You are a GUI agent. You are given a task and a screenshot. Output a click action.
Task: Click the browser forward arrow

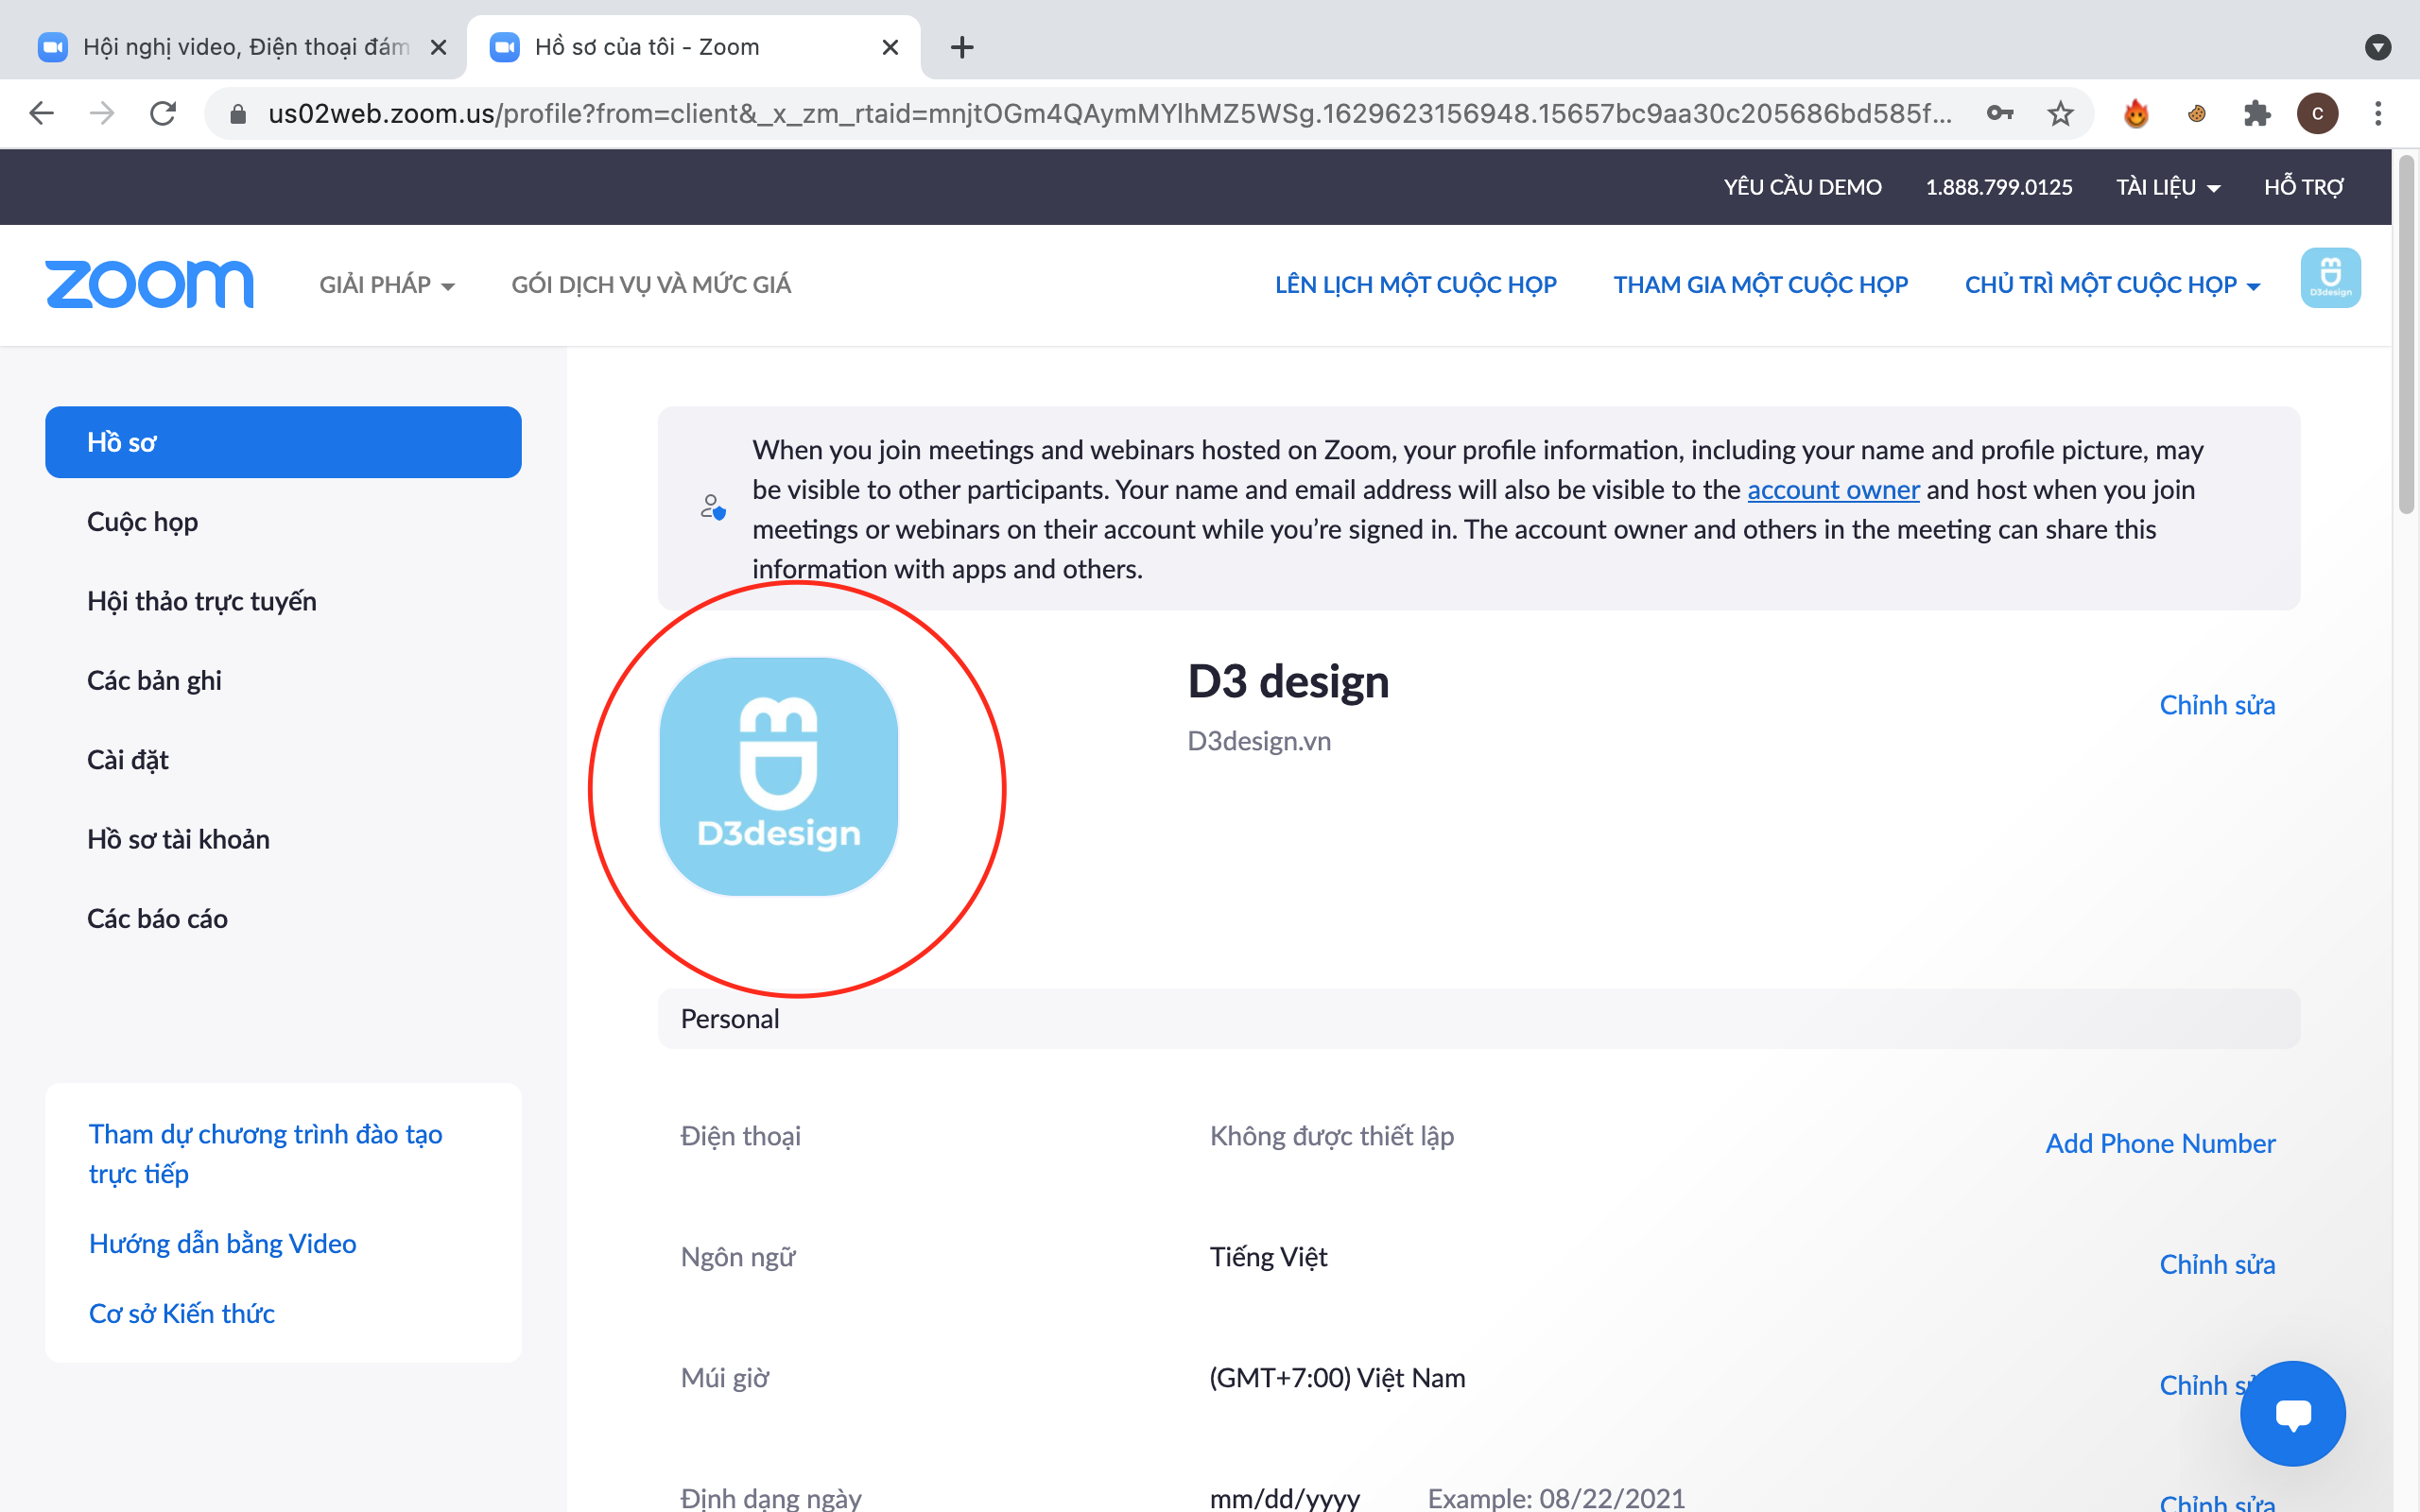point(102,113)
